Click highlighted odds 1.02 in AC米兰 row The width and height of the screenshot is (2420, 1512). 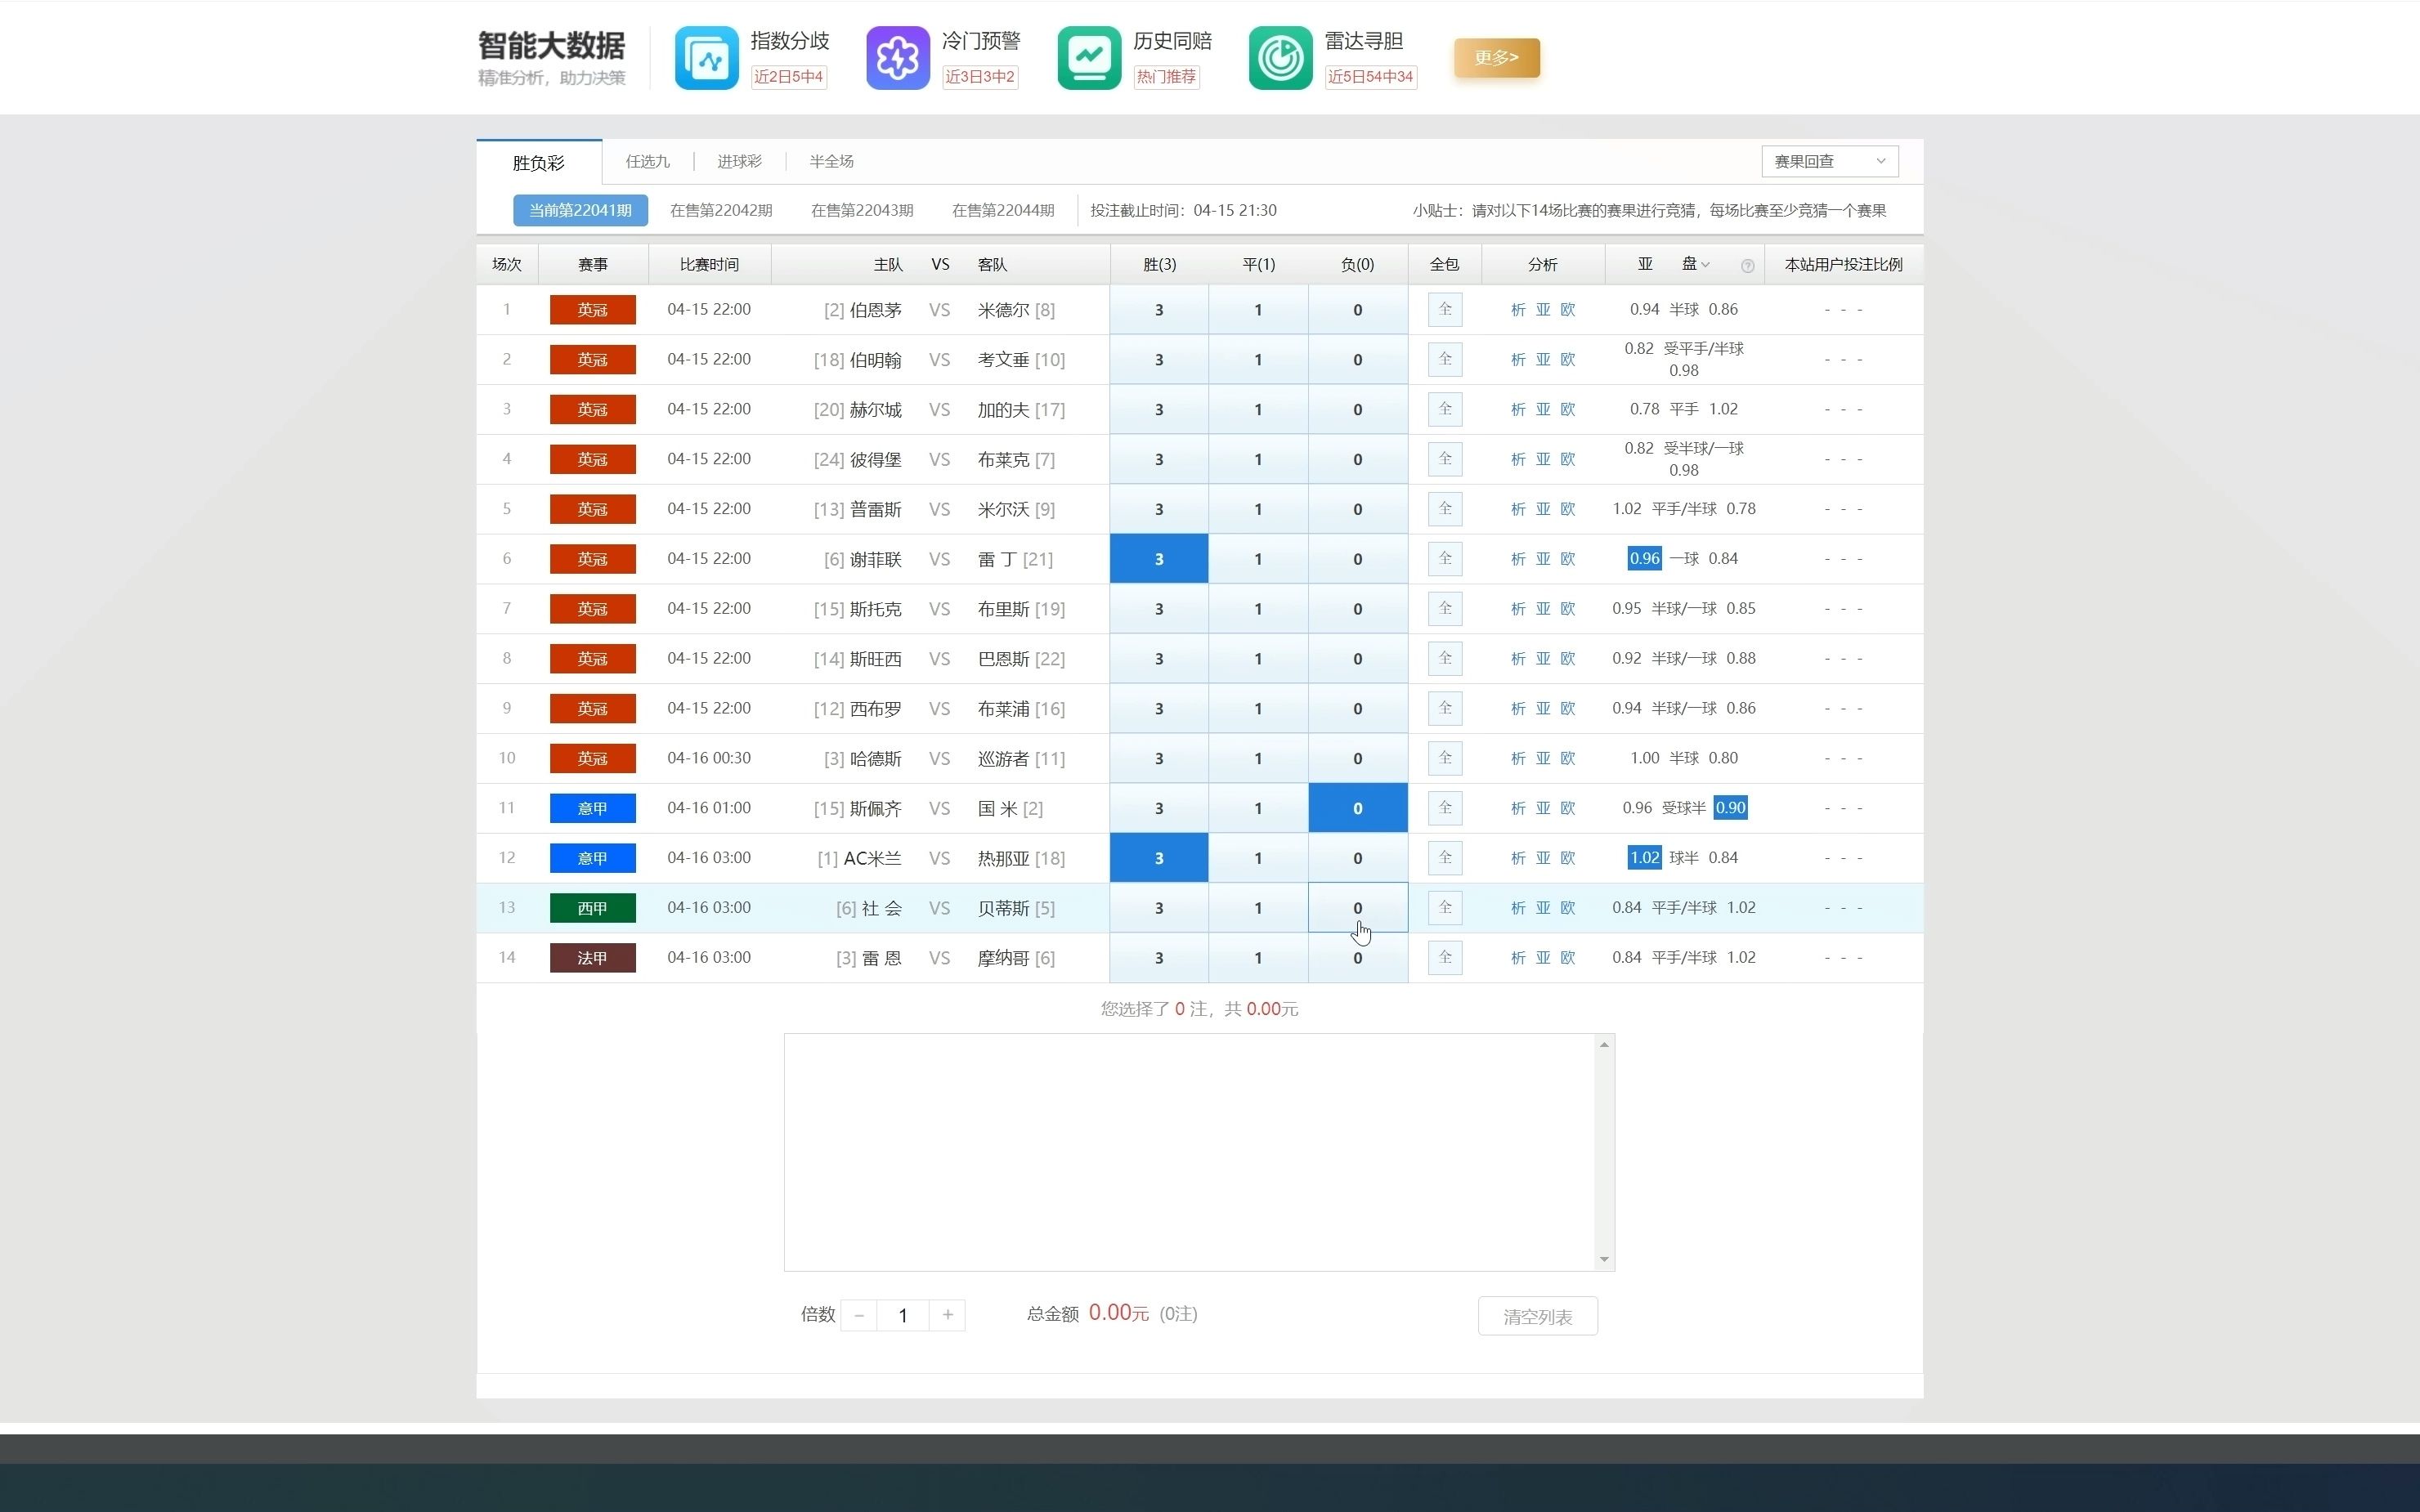pyautogui.click(x=1644, y=858)
